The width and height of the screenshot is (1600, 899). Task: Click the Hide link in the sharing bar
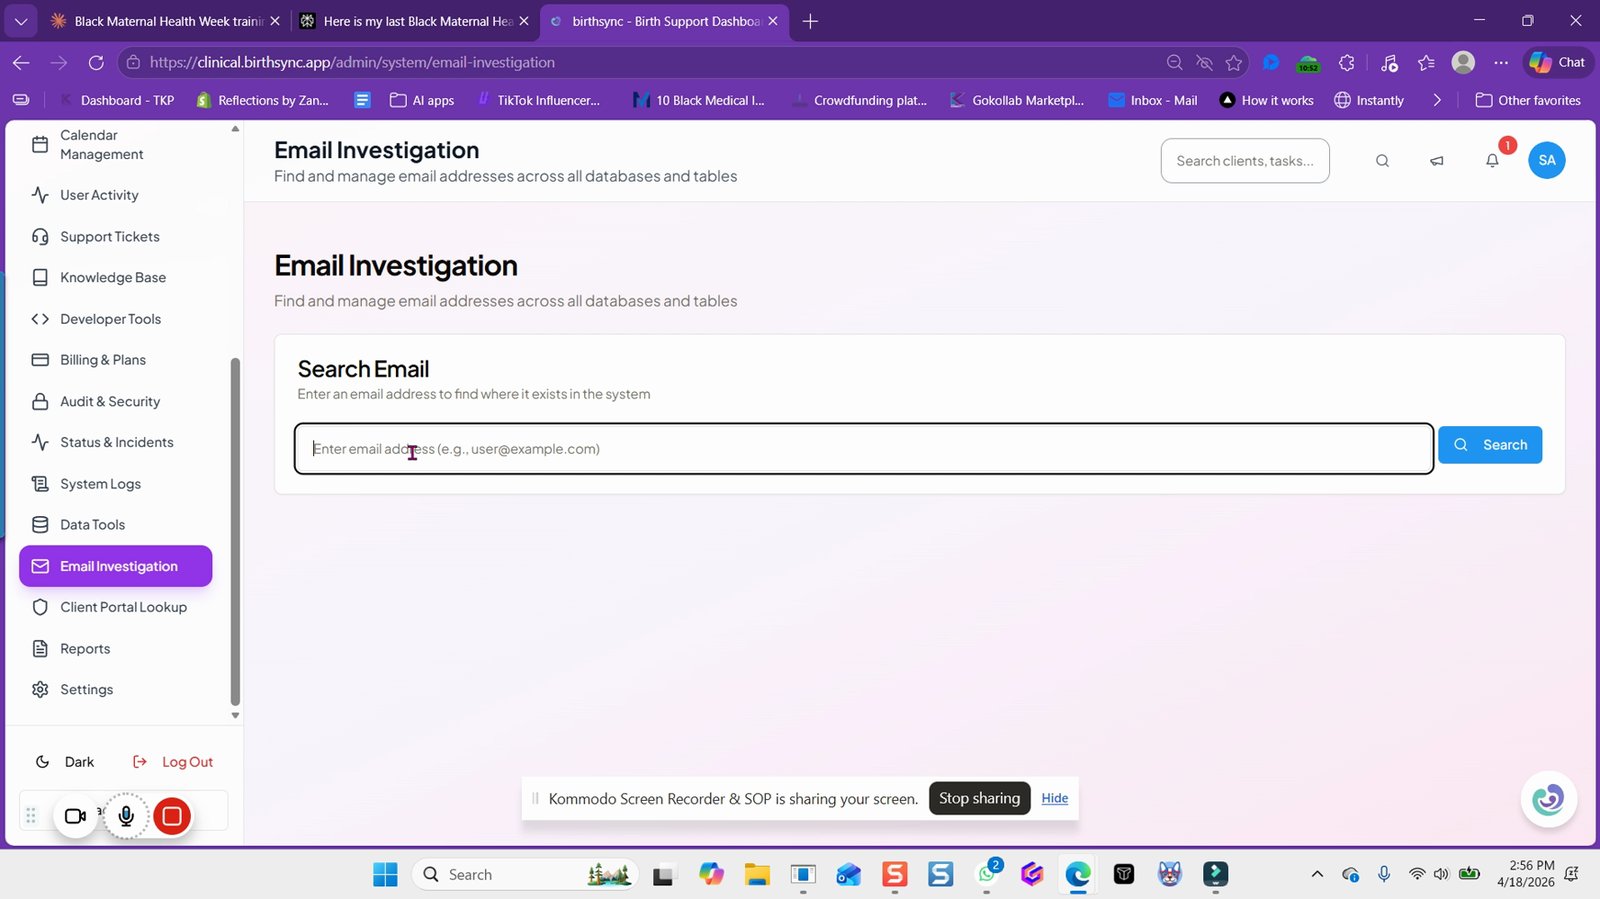coord(1055,798)
